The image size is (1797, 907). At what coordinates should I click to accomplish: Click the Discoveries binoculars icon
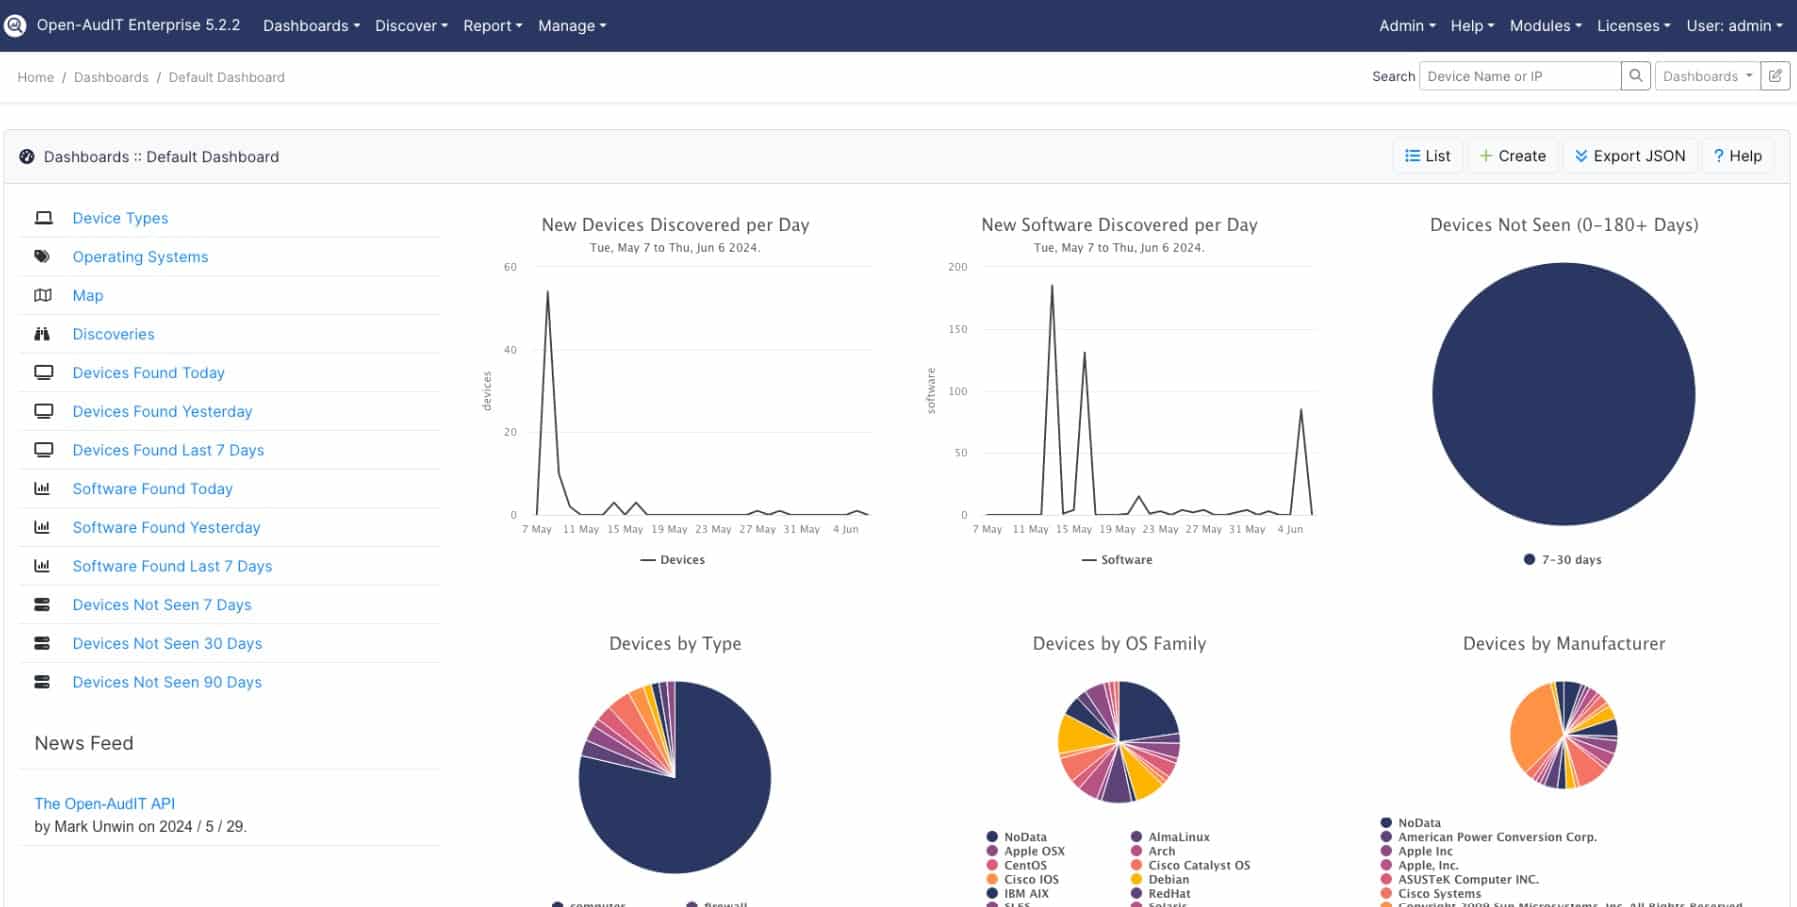click(x=42, y=333)
